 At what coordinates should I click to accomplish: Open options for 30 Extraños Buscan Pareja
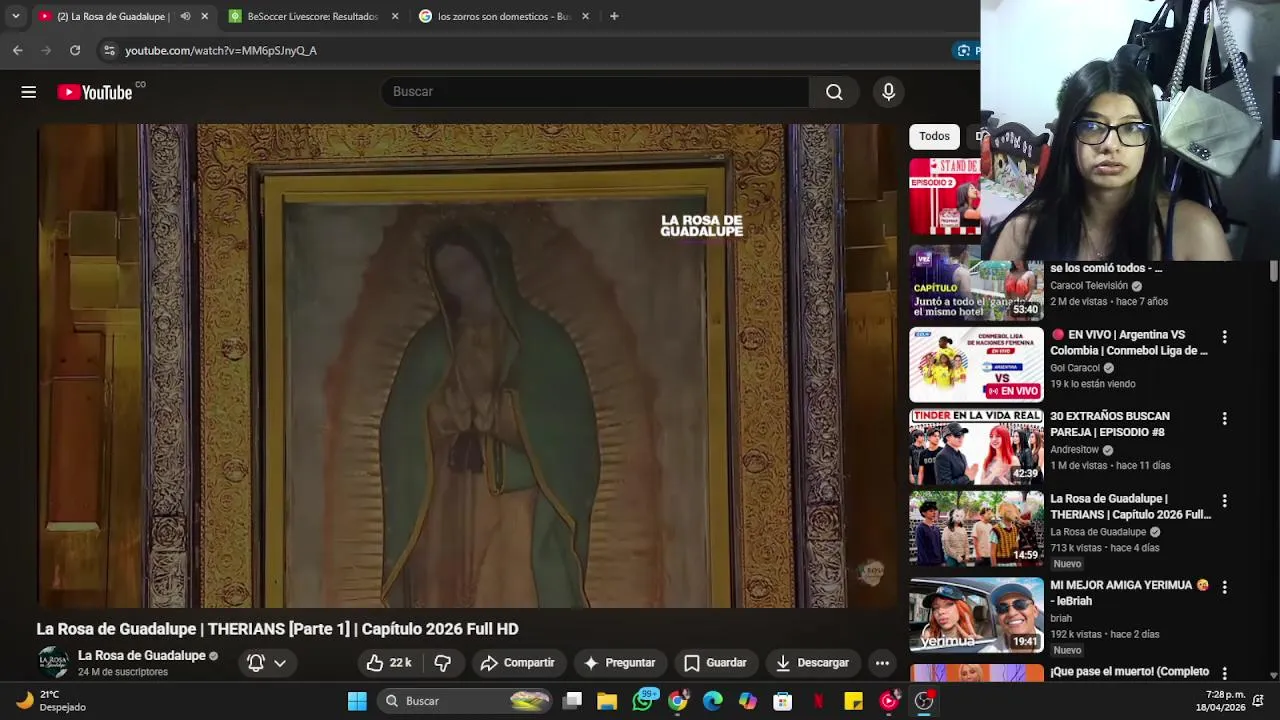1224,419
